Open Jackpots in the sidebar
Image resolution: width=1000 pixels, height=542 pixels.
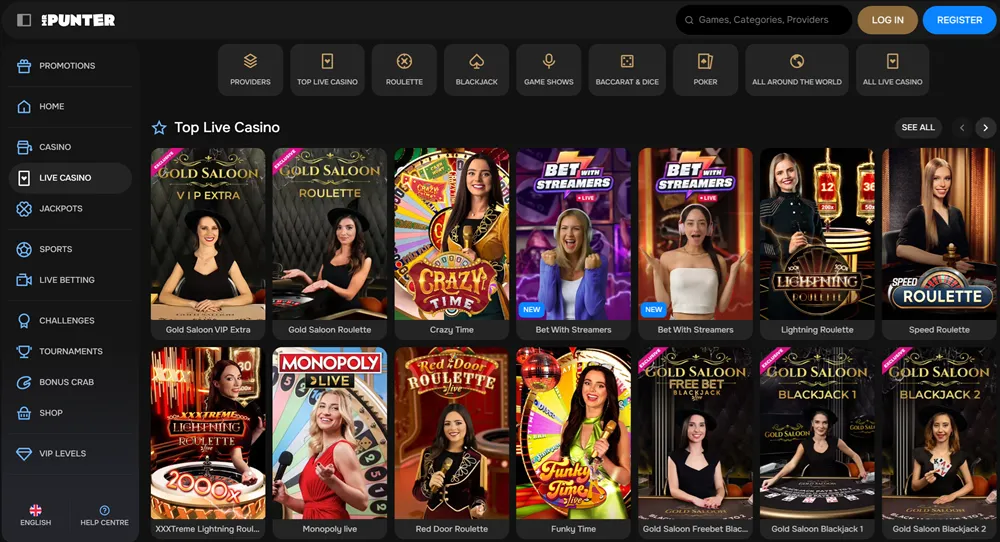coord(70,209)
